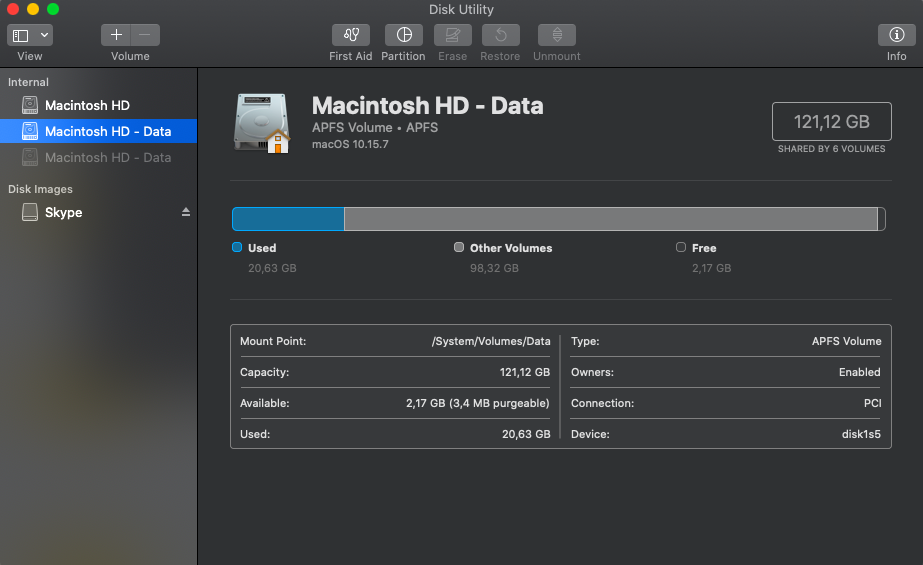Click the blue Used legend swatch
923x565 pixels.
click(x=237, y=247)
